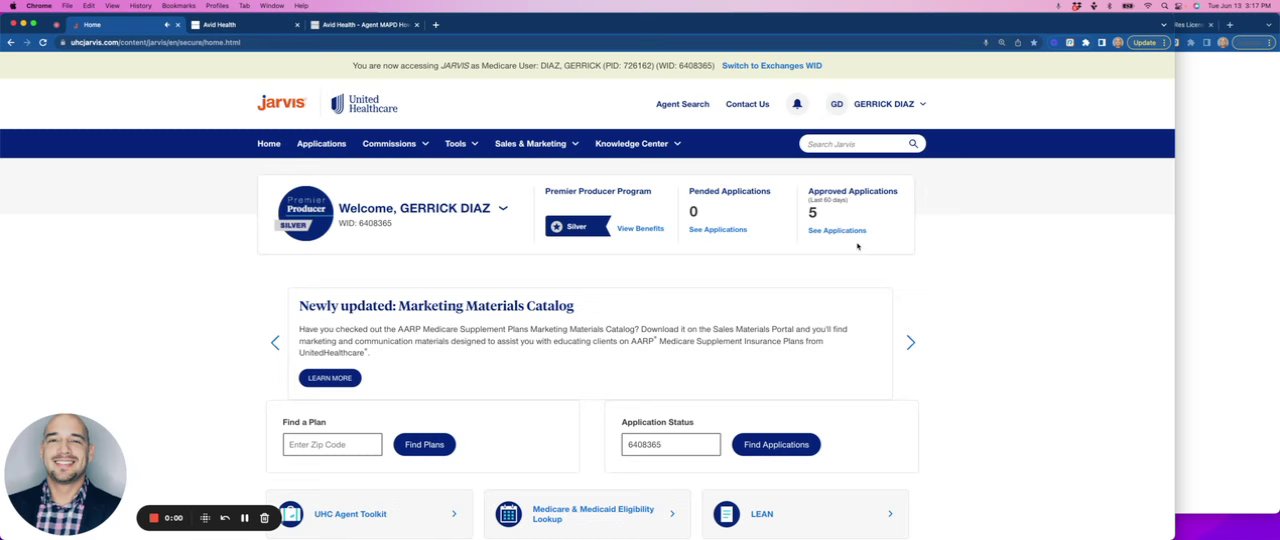
Task: Click the Contact Us link
Action: click(747, 104)
